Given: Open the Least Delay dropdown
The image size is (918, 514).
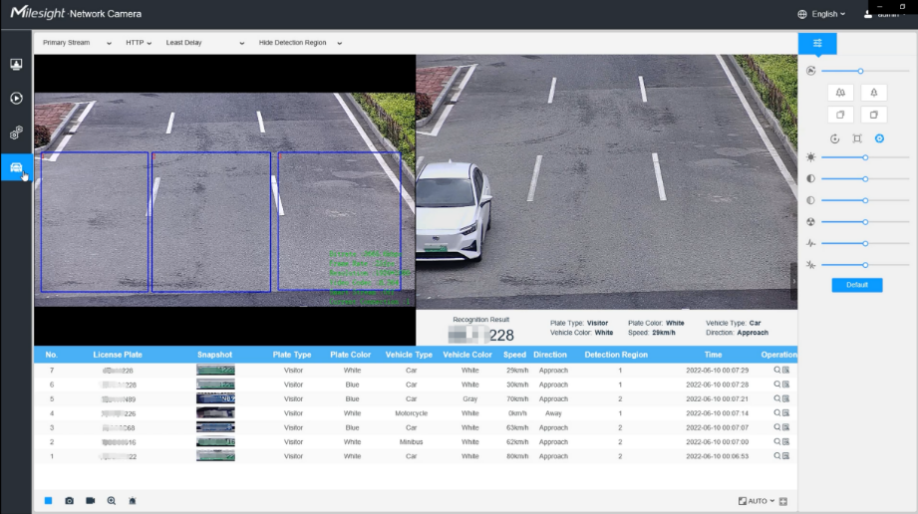Looking at the screenshot, I should 205,43.
